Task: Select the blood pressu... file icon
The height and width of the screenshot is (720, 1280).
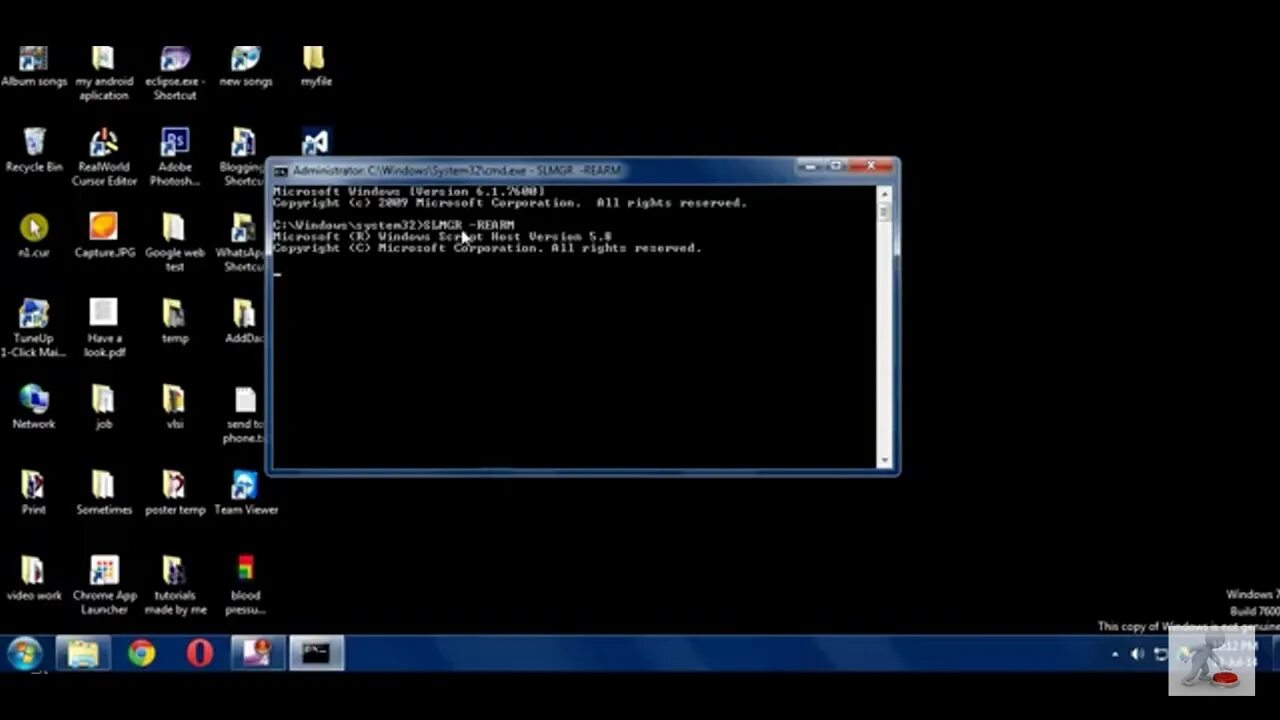Action: pyautogui.click(x=245, y=586)
